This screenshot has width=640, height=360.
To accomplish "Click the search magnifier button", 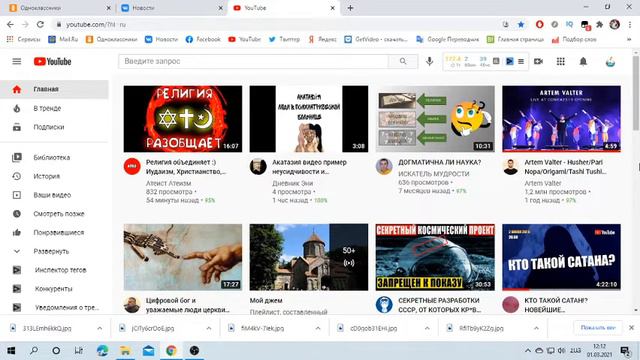I will point(403,61).
